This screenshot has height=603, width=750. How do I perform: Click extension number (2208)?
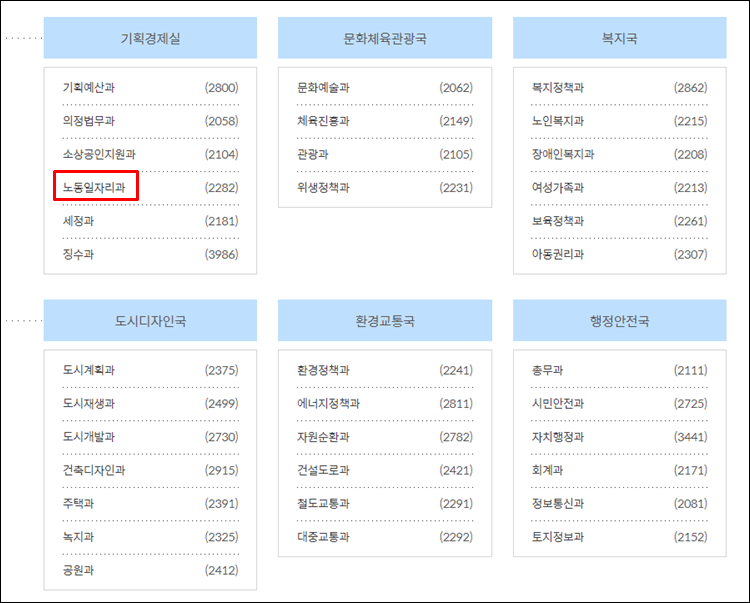click(691, 154)
